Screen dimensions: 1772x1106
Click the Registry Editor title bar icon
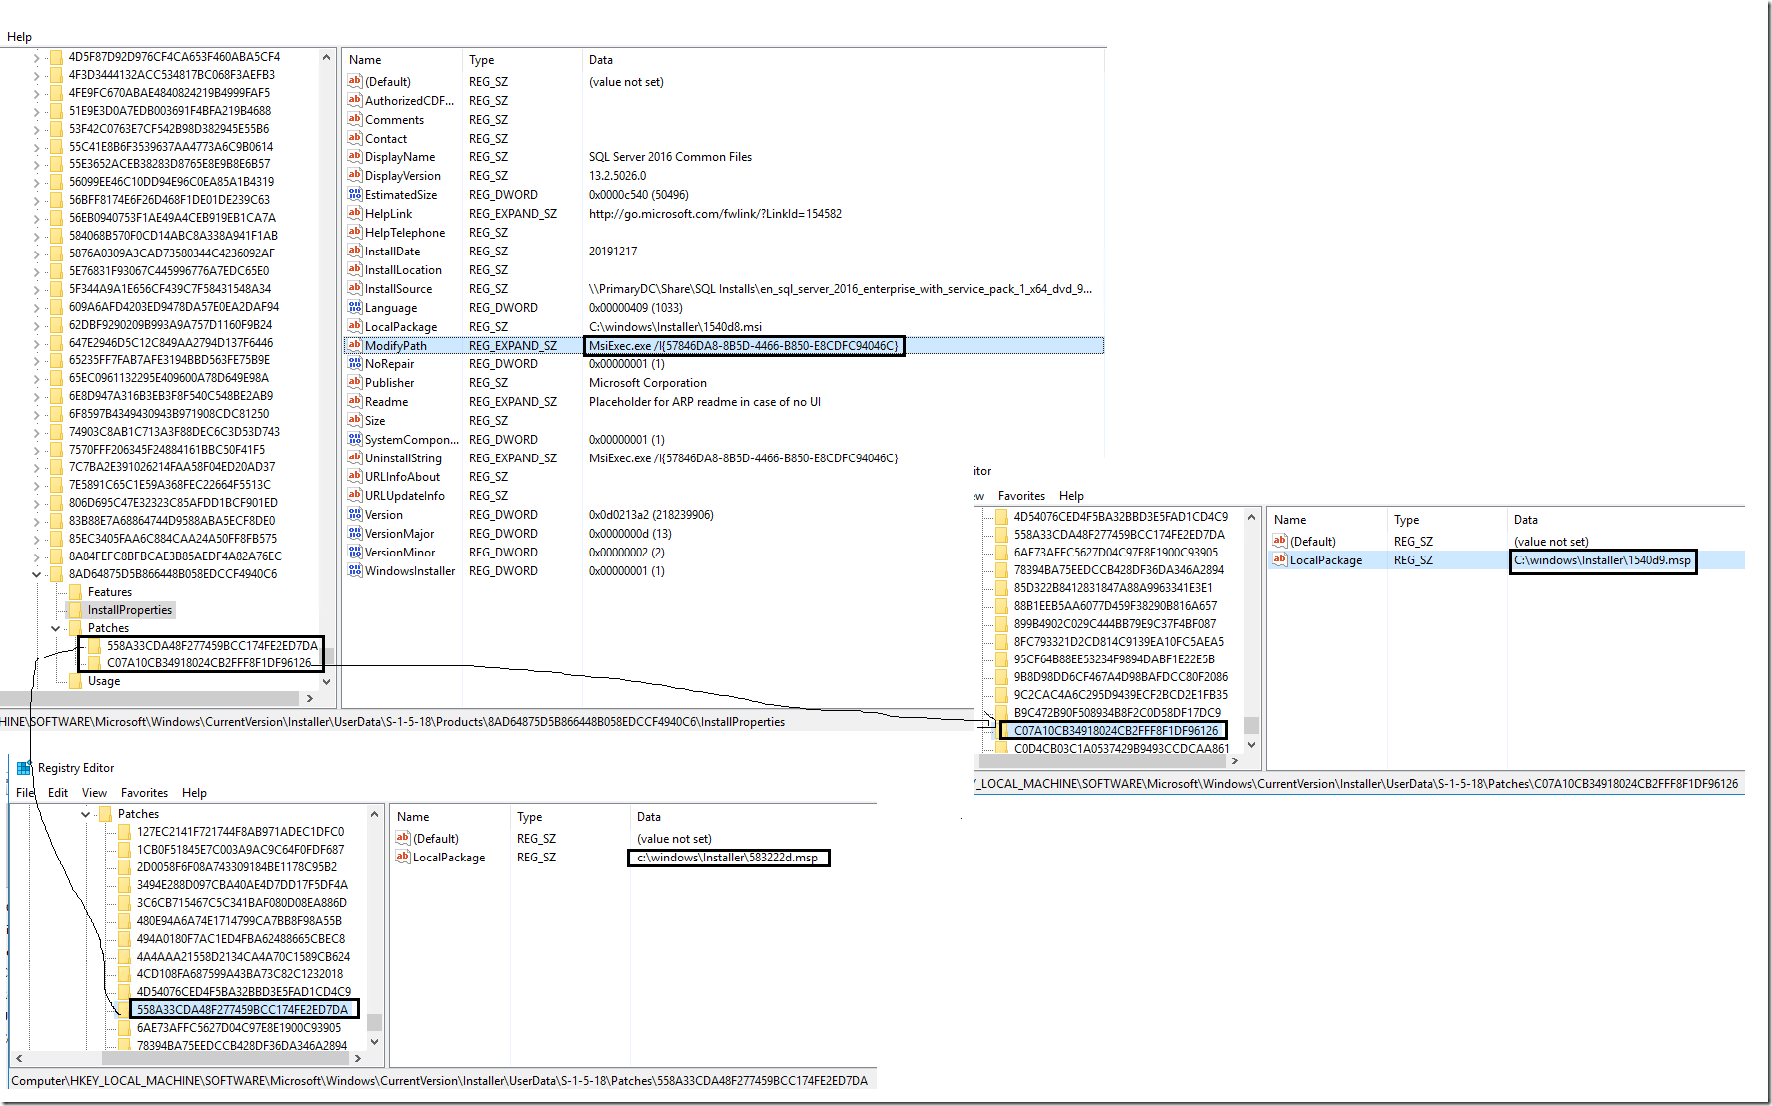coord(24,768)
